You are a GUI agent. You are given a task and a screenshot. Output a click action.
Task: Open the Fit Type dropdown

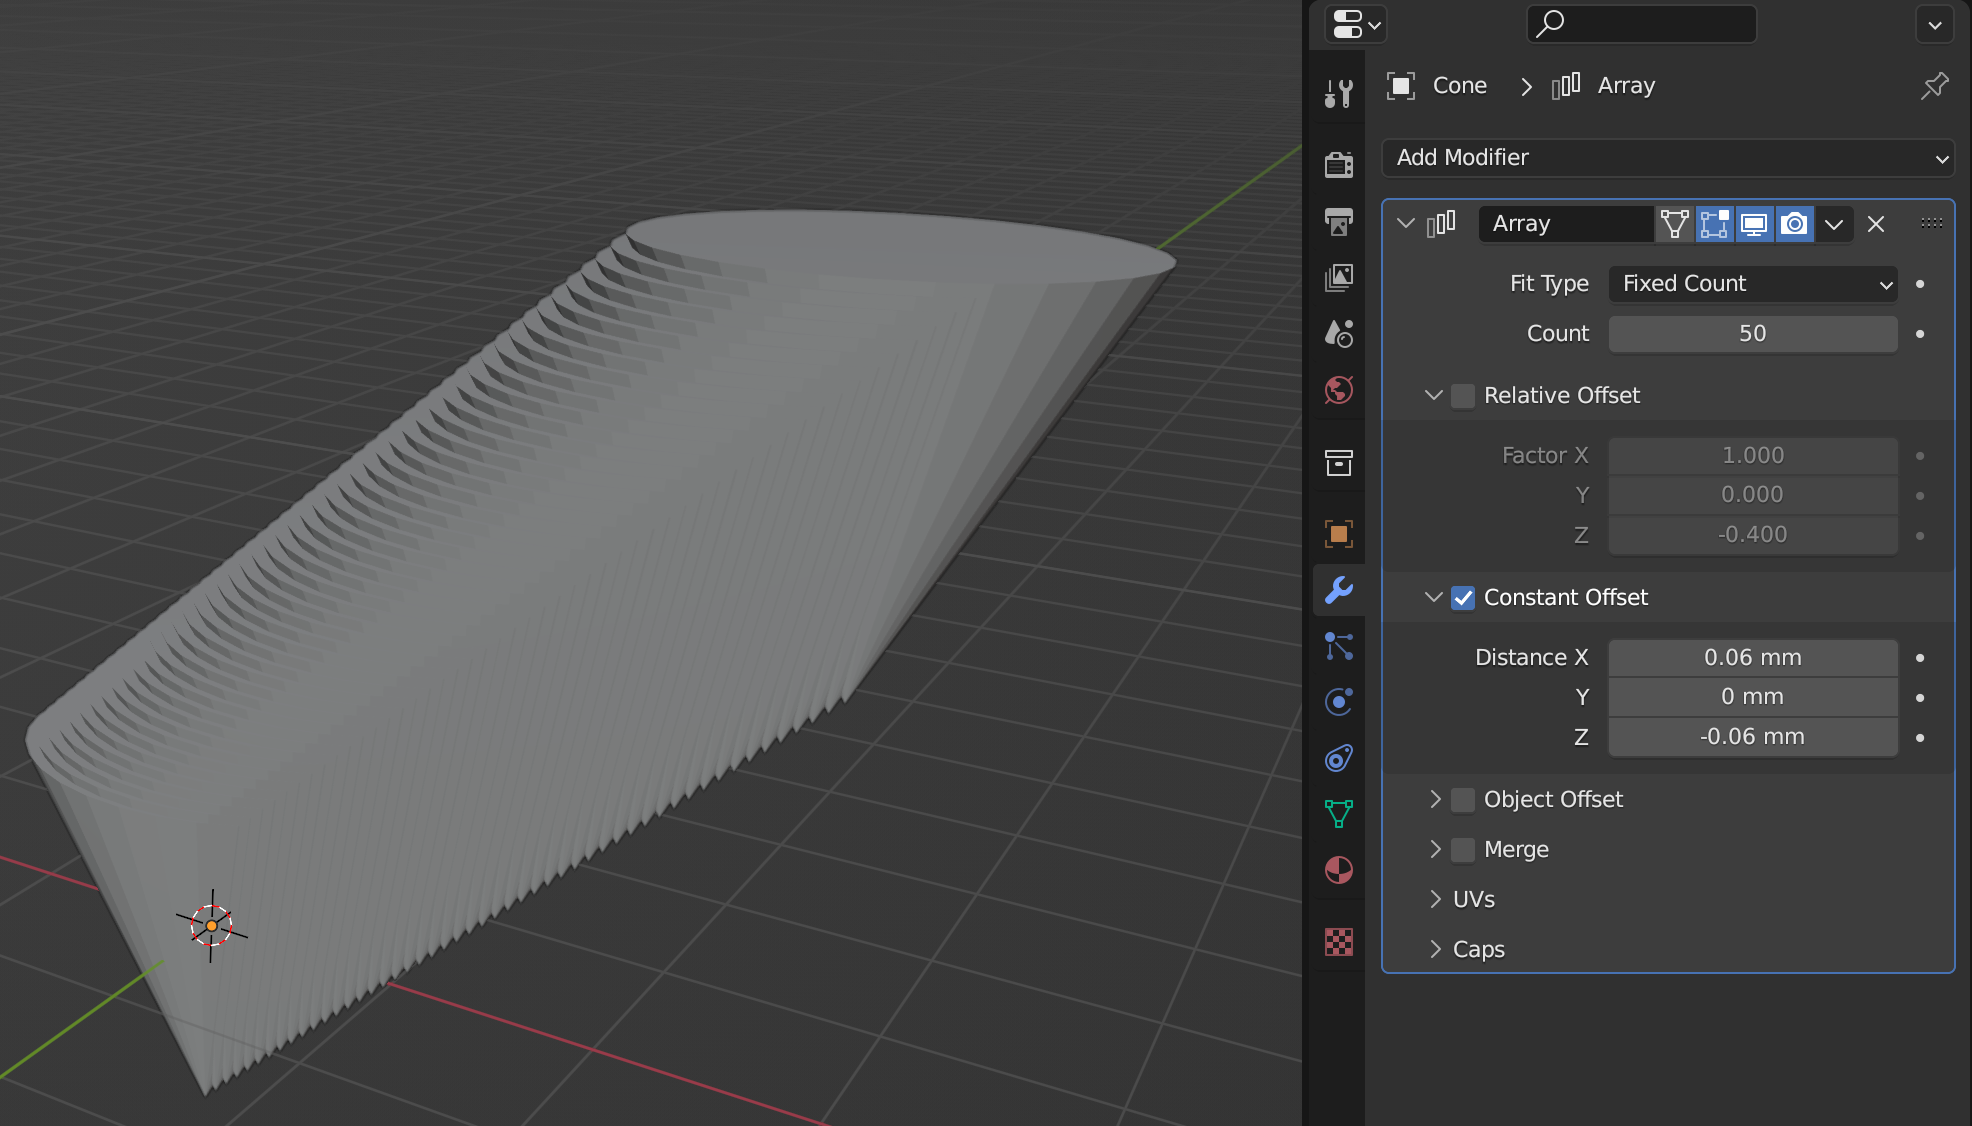tap(1752, 284)
